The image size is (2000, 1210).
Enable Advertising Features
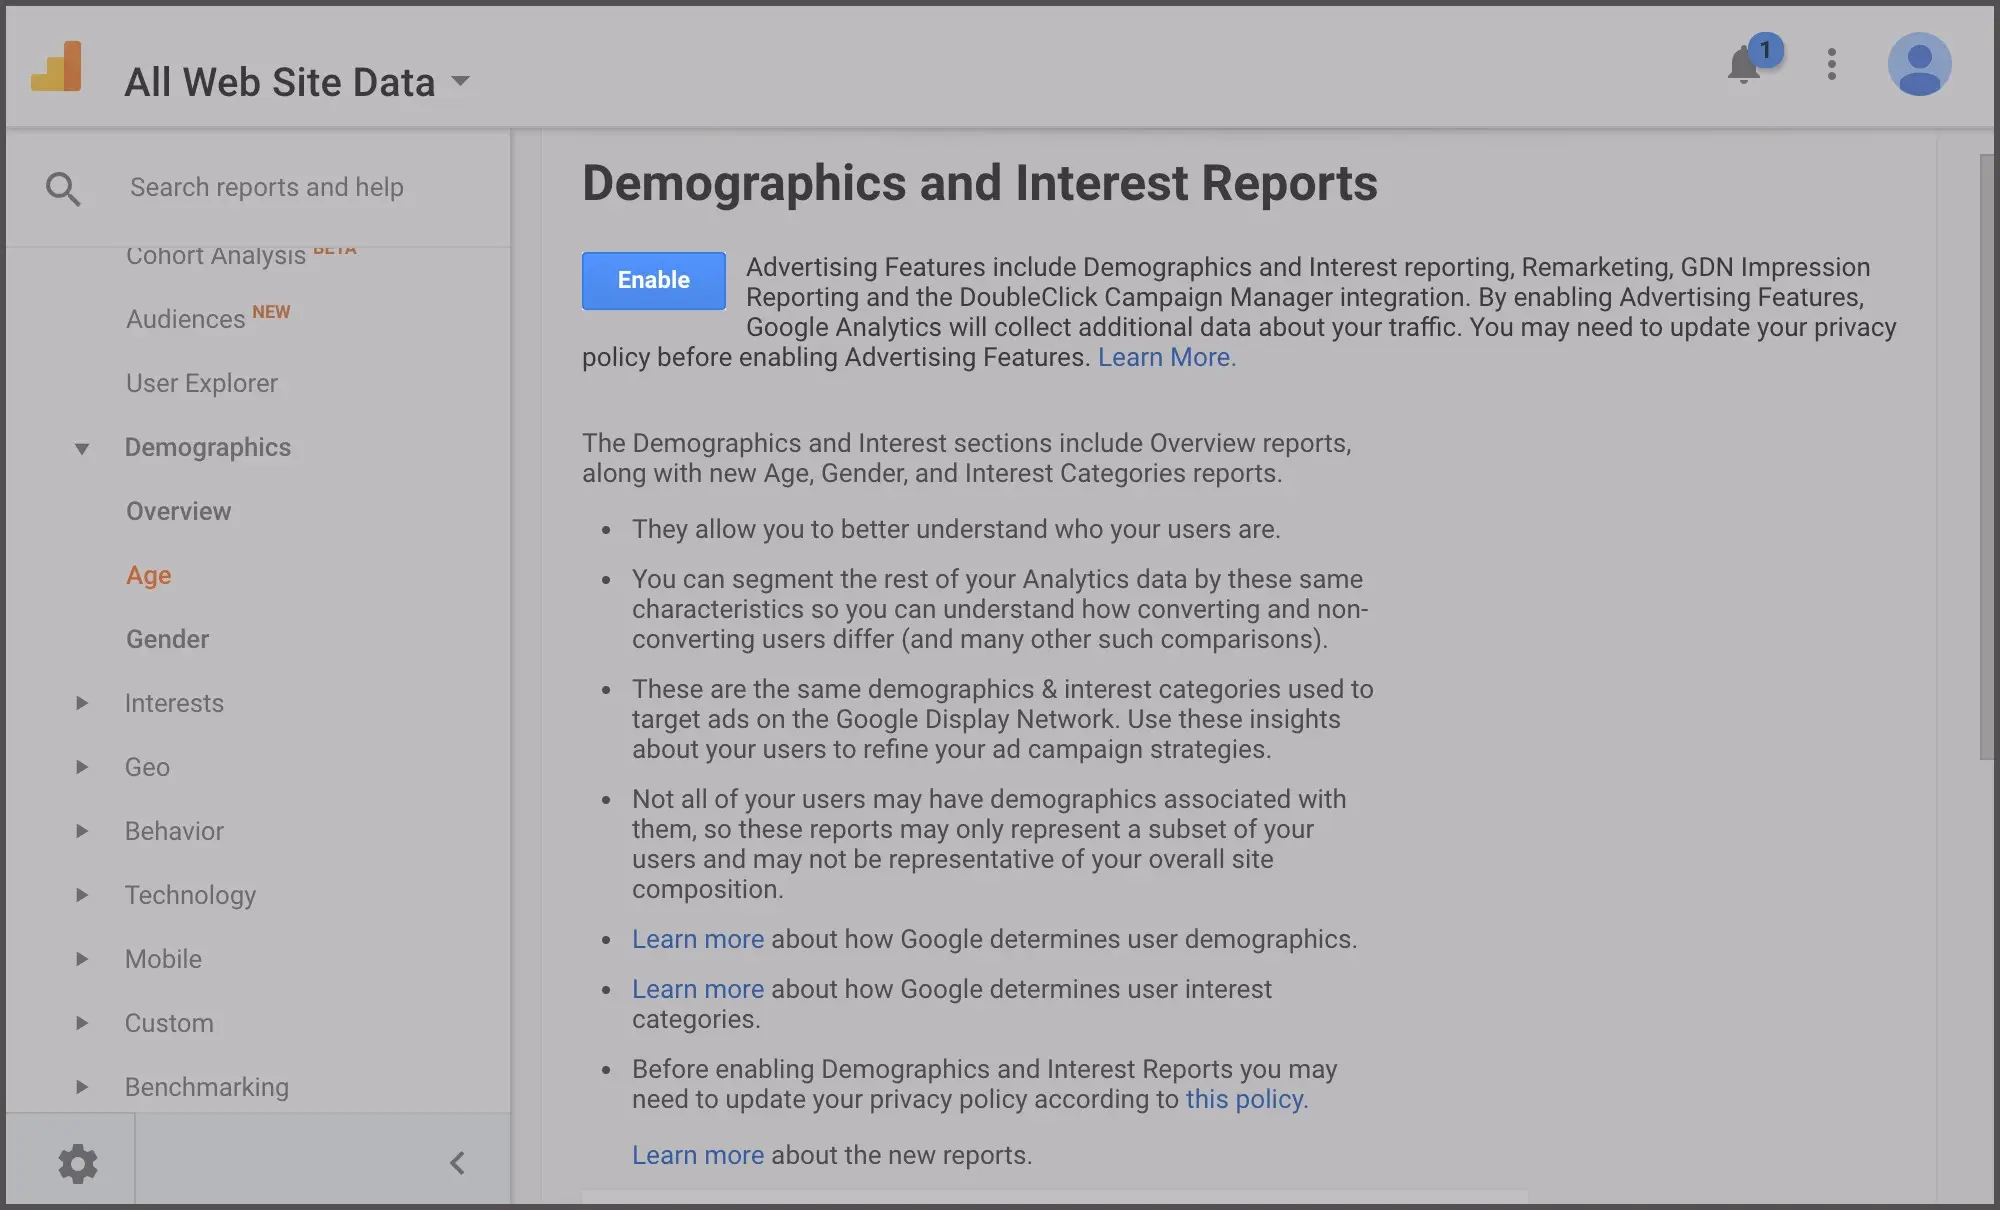click(x=652, y=281)
